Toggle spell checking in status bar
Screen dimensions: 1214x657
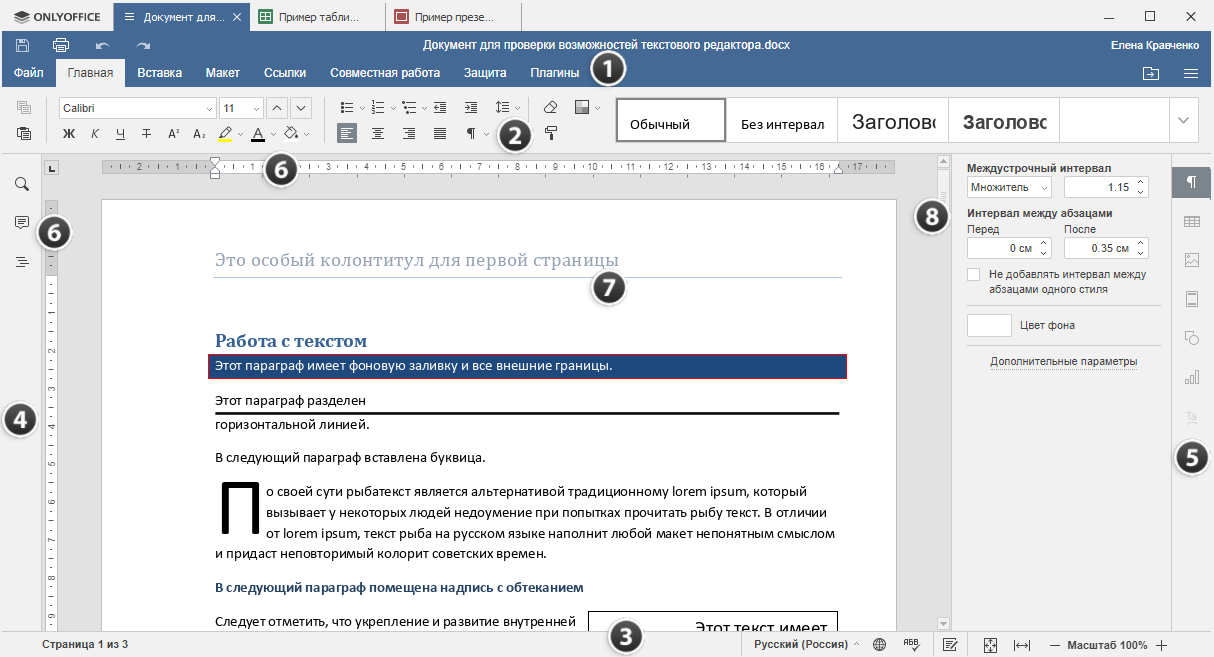[x=911, y=644]
